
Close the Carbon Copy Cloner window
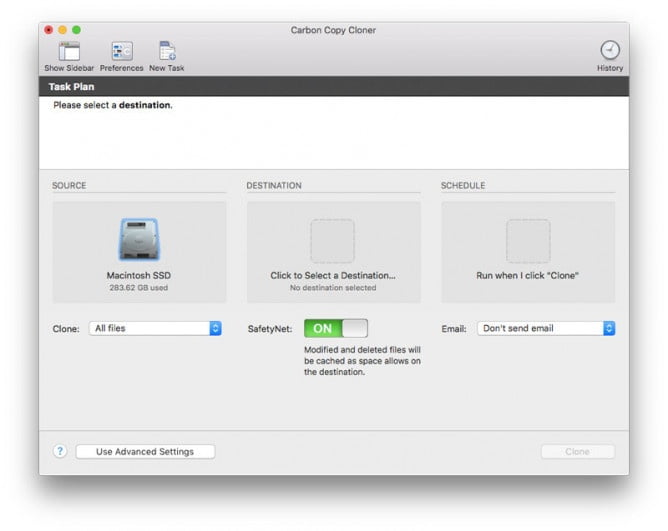tap(49, 30)
